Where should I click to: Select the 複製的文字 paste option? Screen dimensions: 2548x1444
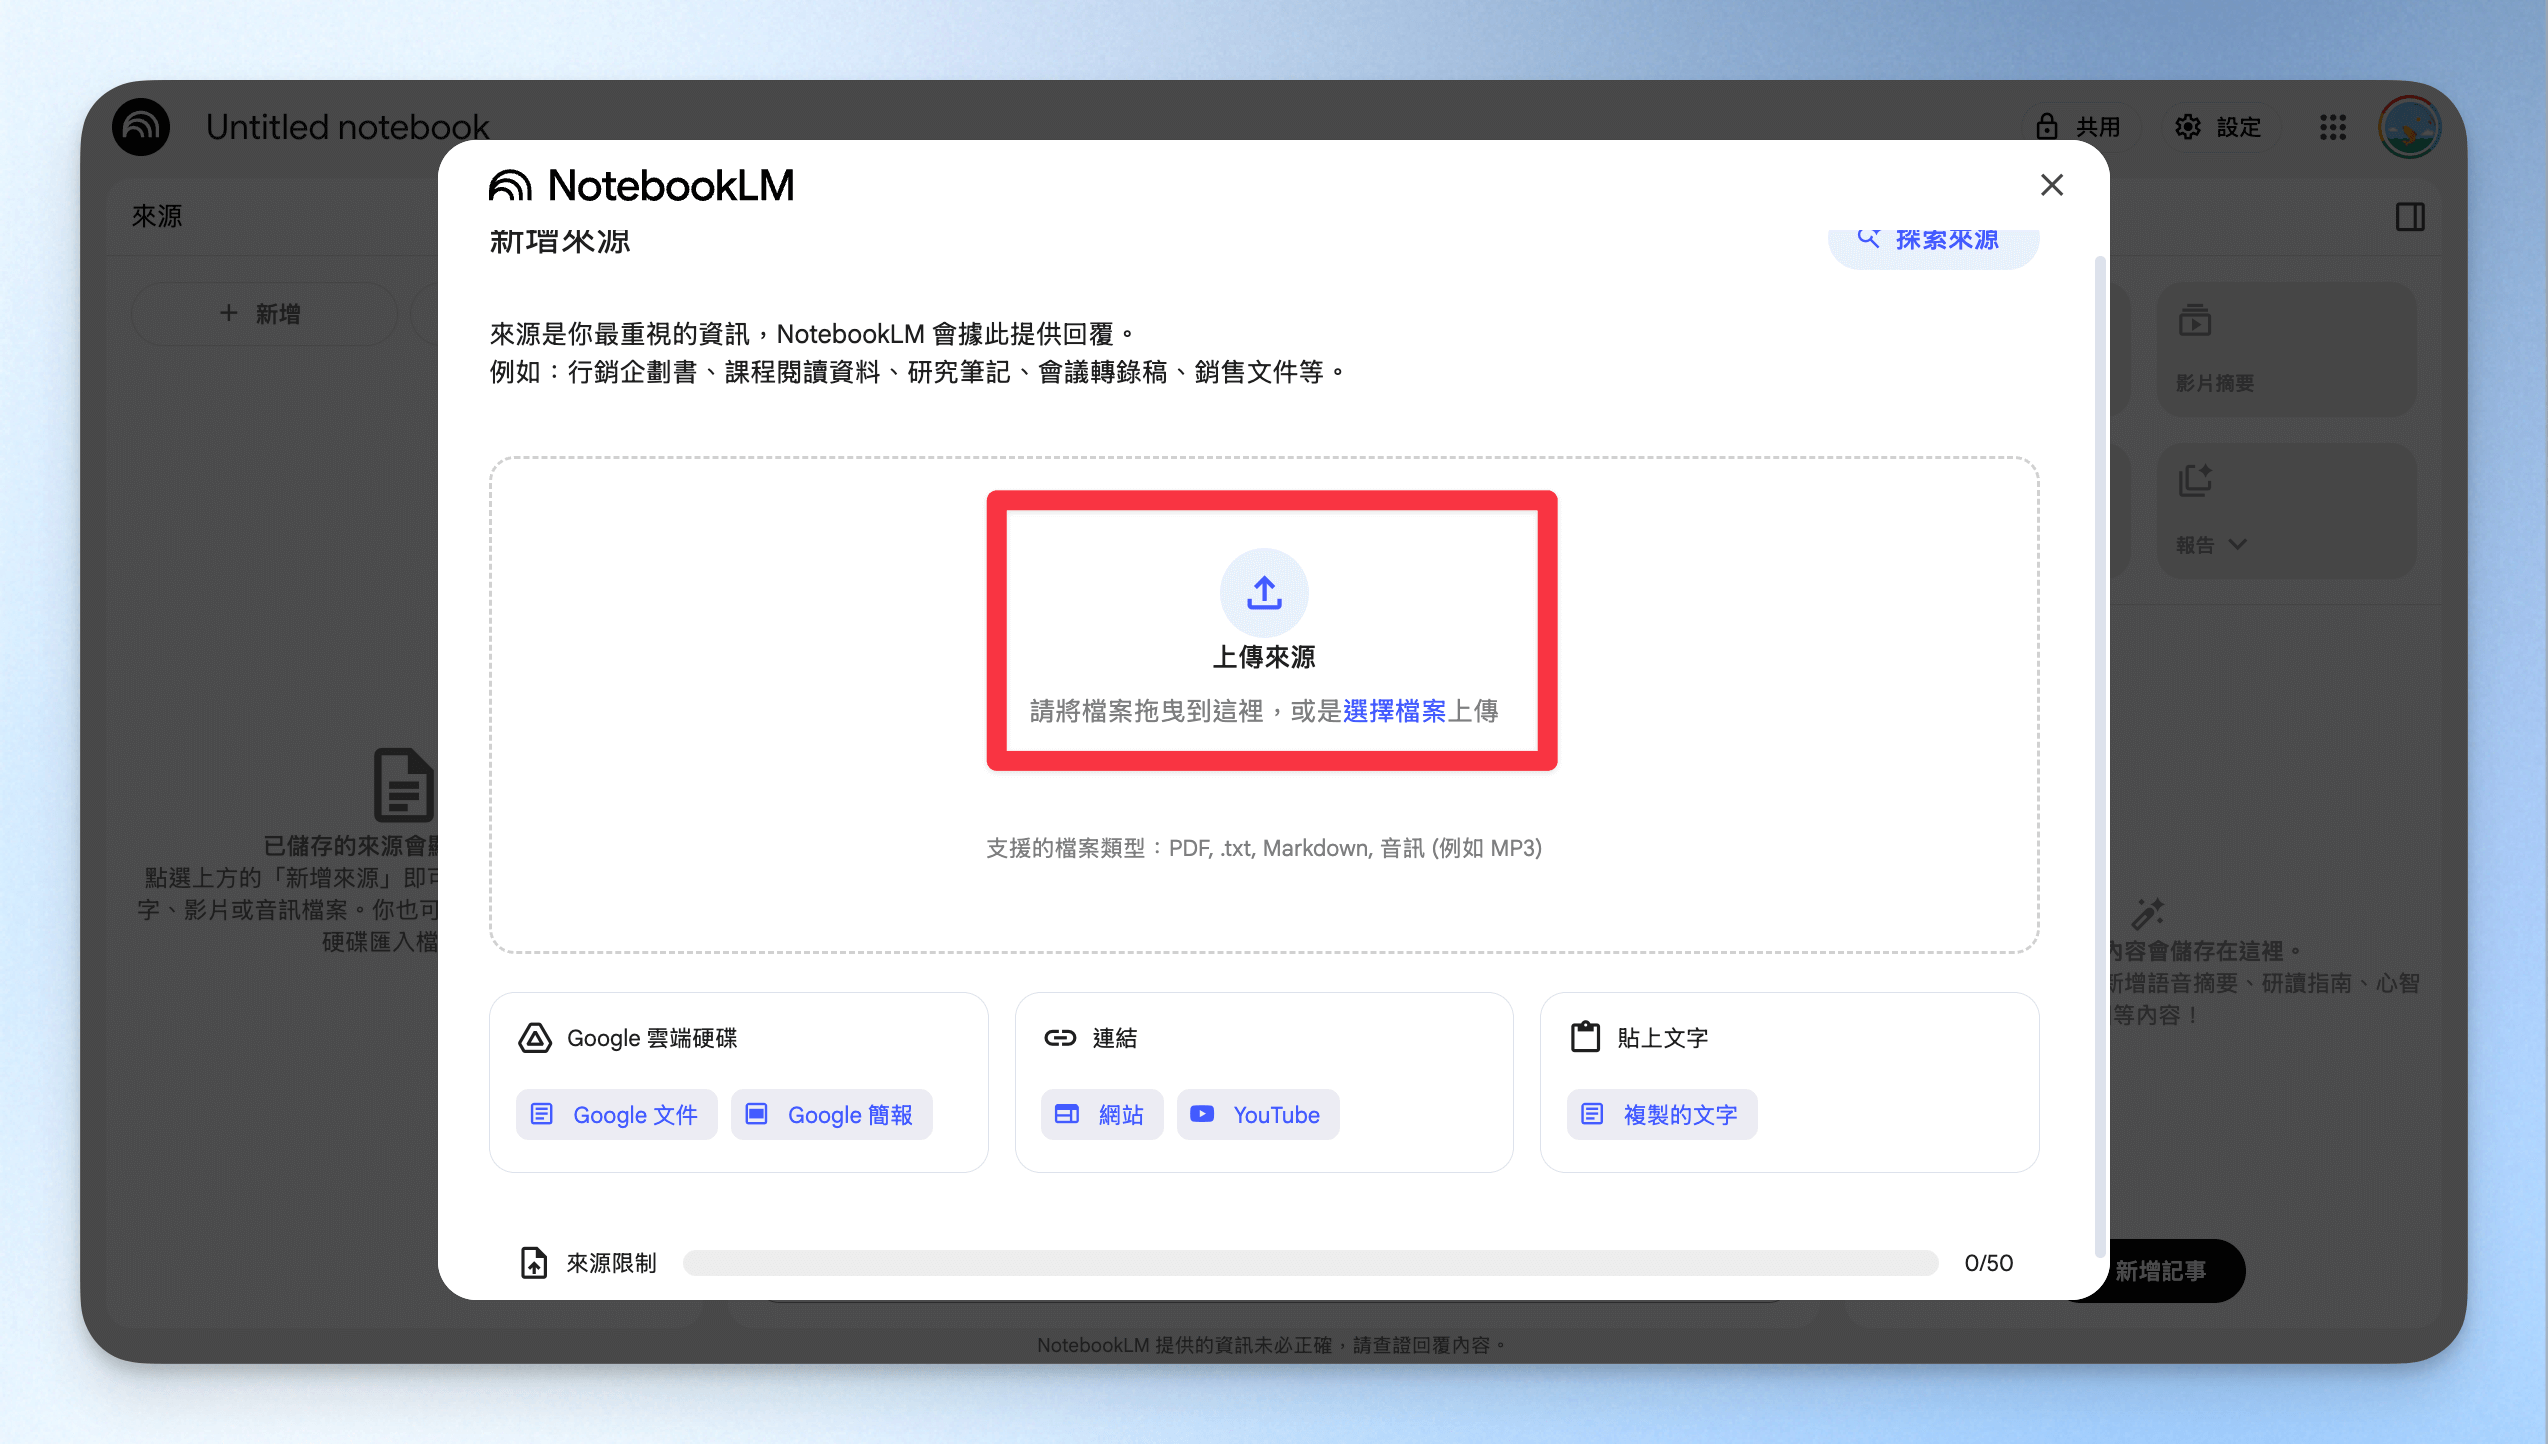1662,1114
